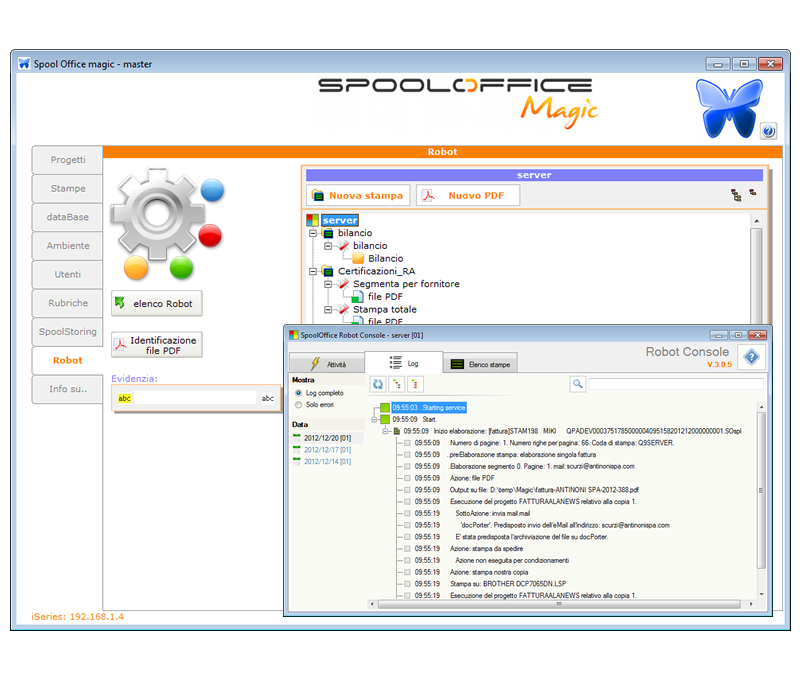
Task: Collapse the Segmenta per fornitore node
Action: coord(328,284)
